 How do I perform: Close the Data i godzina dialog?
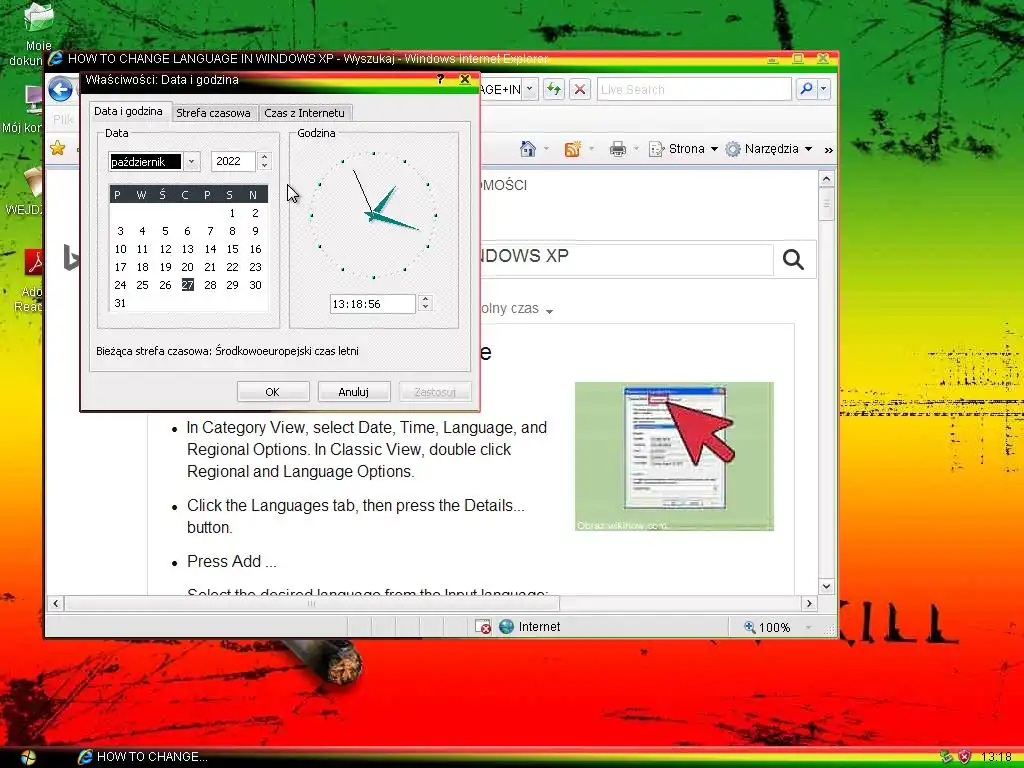(x=465, y=80)
